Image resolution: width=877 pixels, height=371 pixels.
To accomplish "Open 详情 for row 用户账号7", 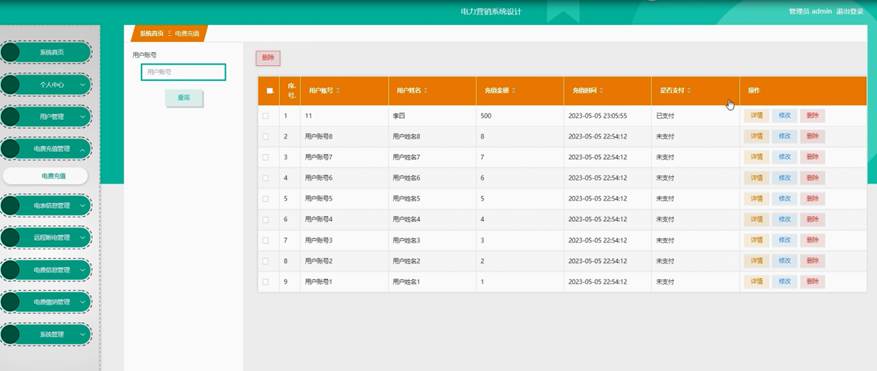I will point(756,157).
